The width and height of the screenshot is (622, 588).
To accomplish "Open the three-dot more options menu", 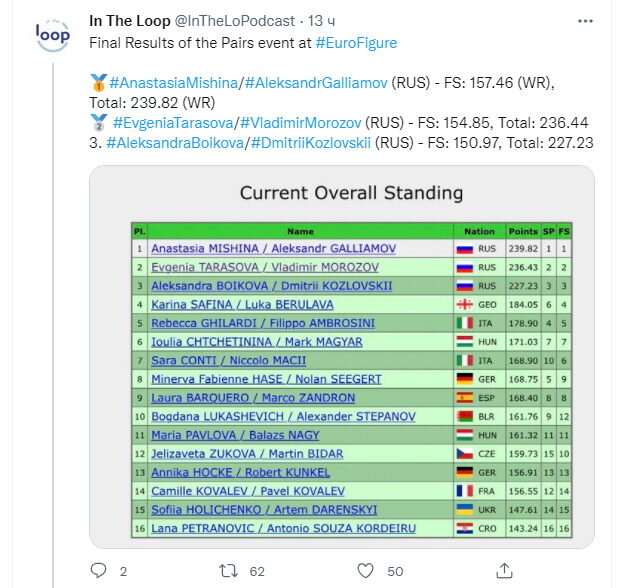I will (585, 21).
